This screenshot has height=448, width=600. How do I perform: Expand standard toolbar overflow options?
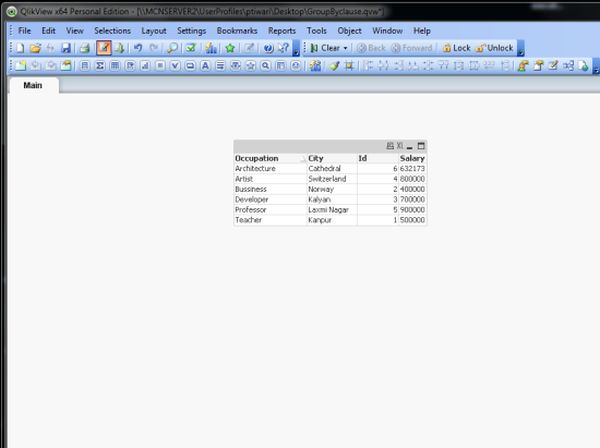pos(296,49)
